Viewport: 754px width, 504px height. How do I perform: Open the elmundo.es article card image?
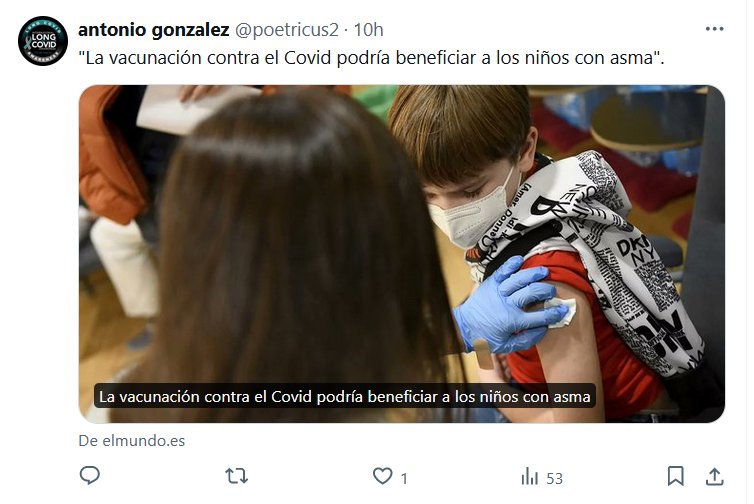(x=402, y=254)
